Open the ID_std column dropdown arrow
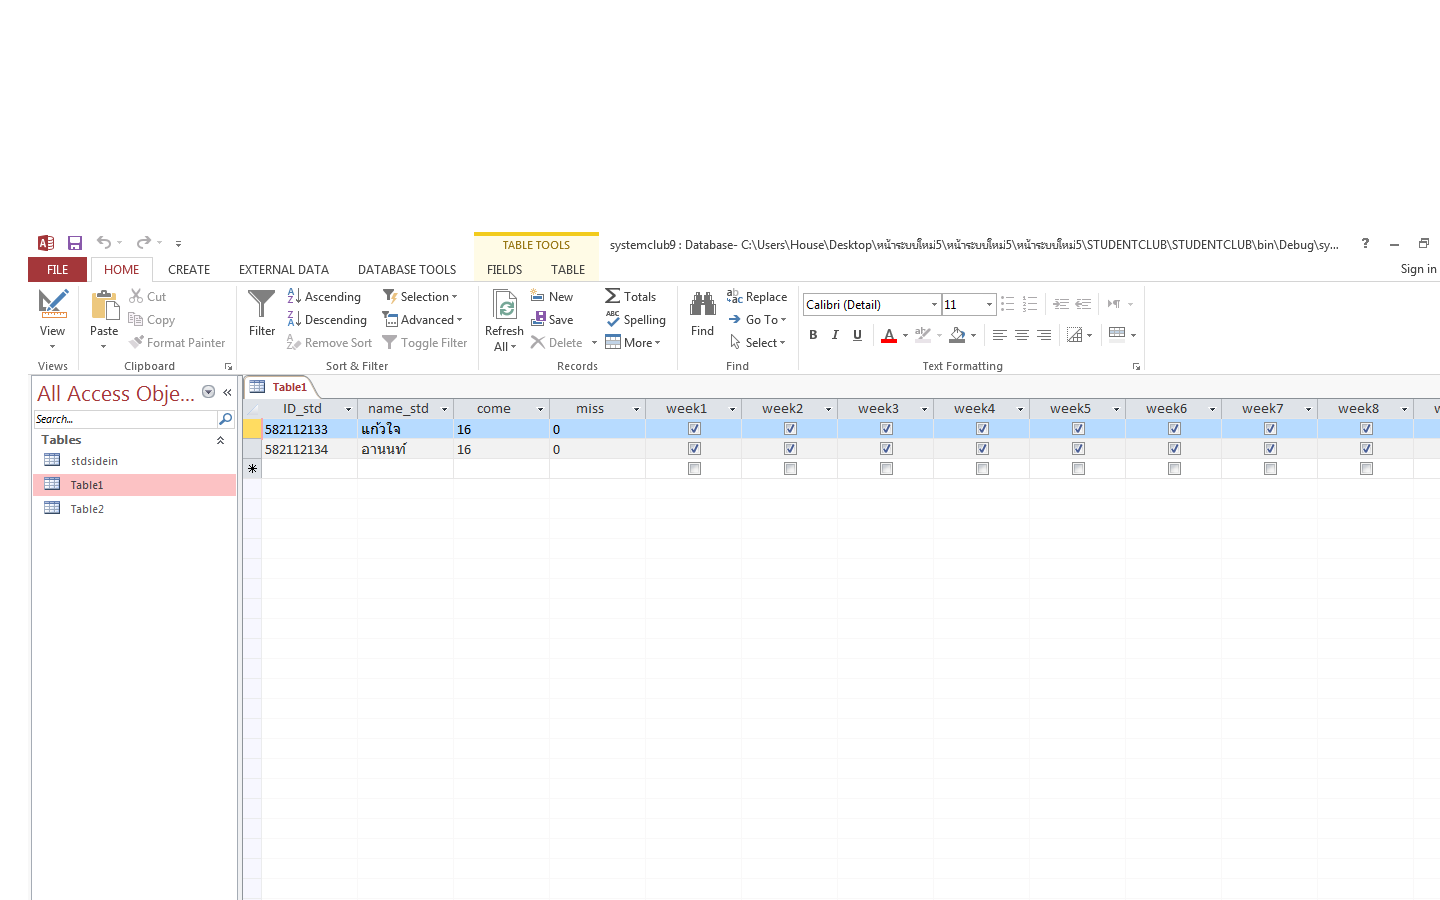1440x900 pixels. click(x=349, y=409)
